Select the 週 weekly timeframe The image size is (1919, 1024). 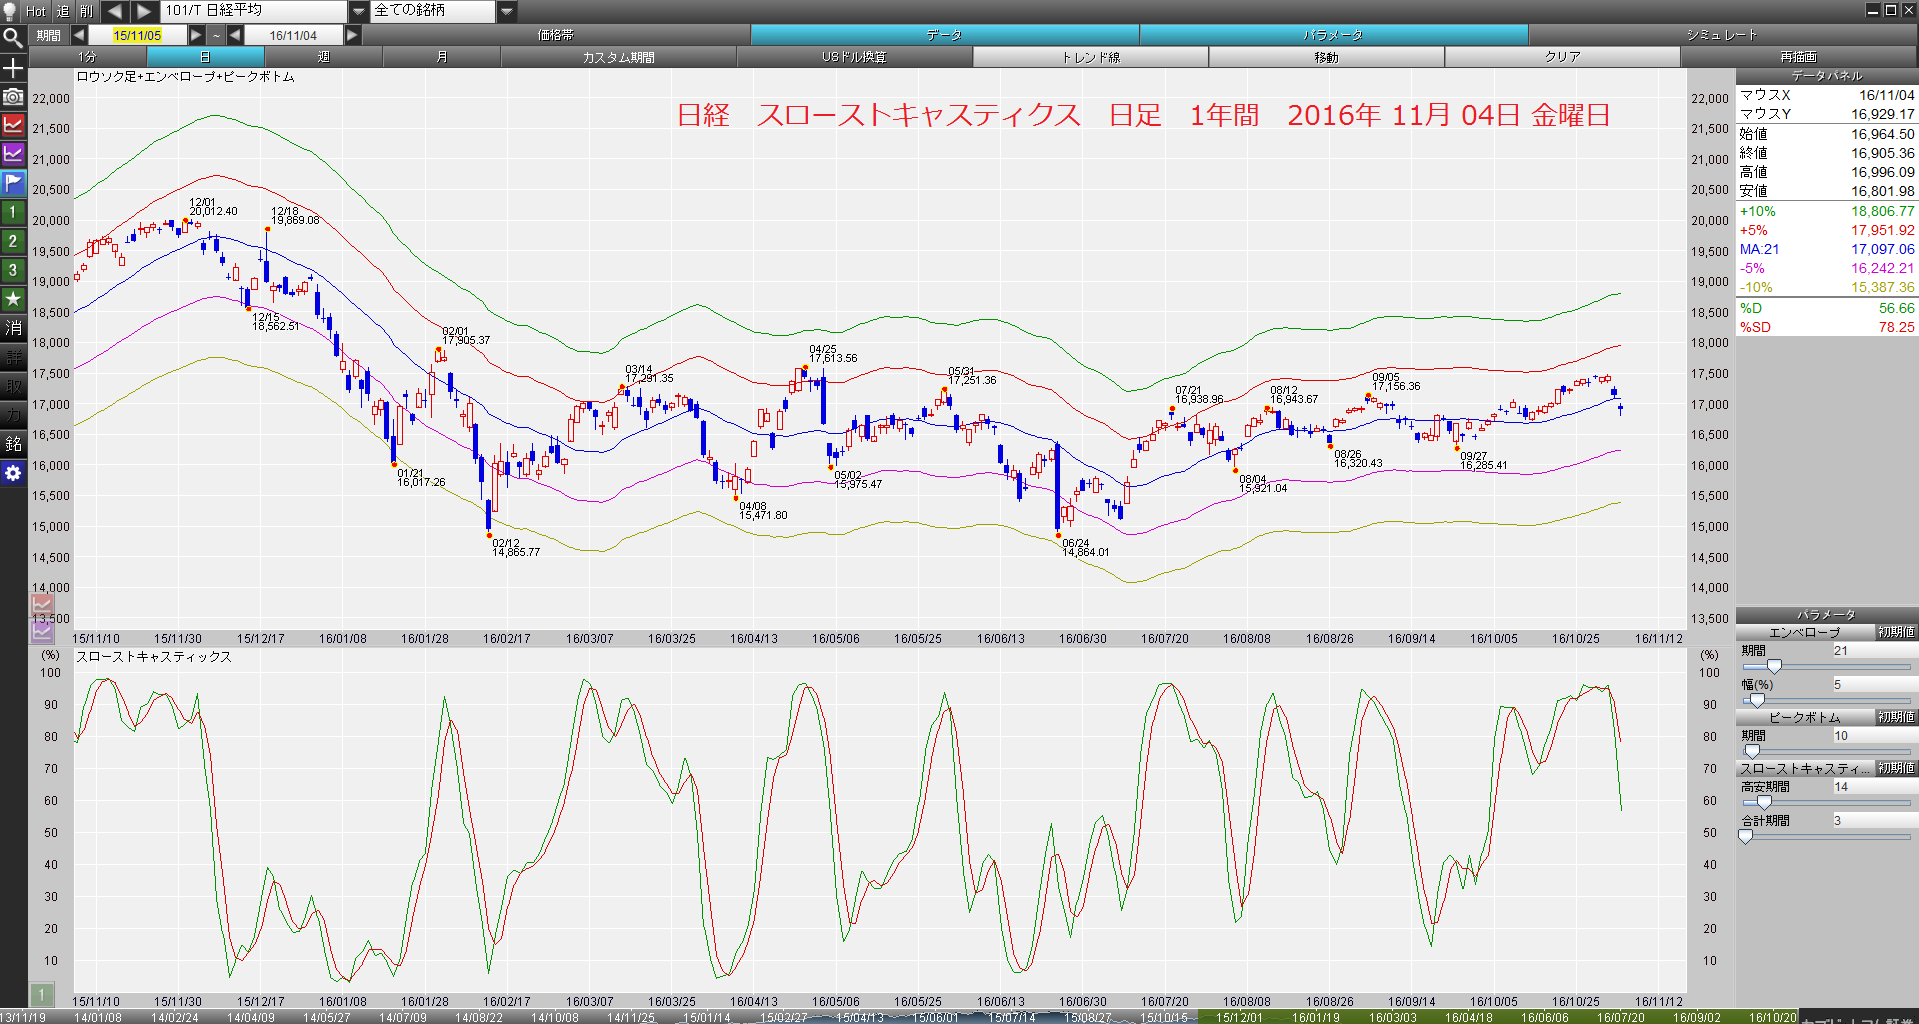[323, 57]
